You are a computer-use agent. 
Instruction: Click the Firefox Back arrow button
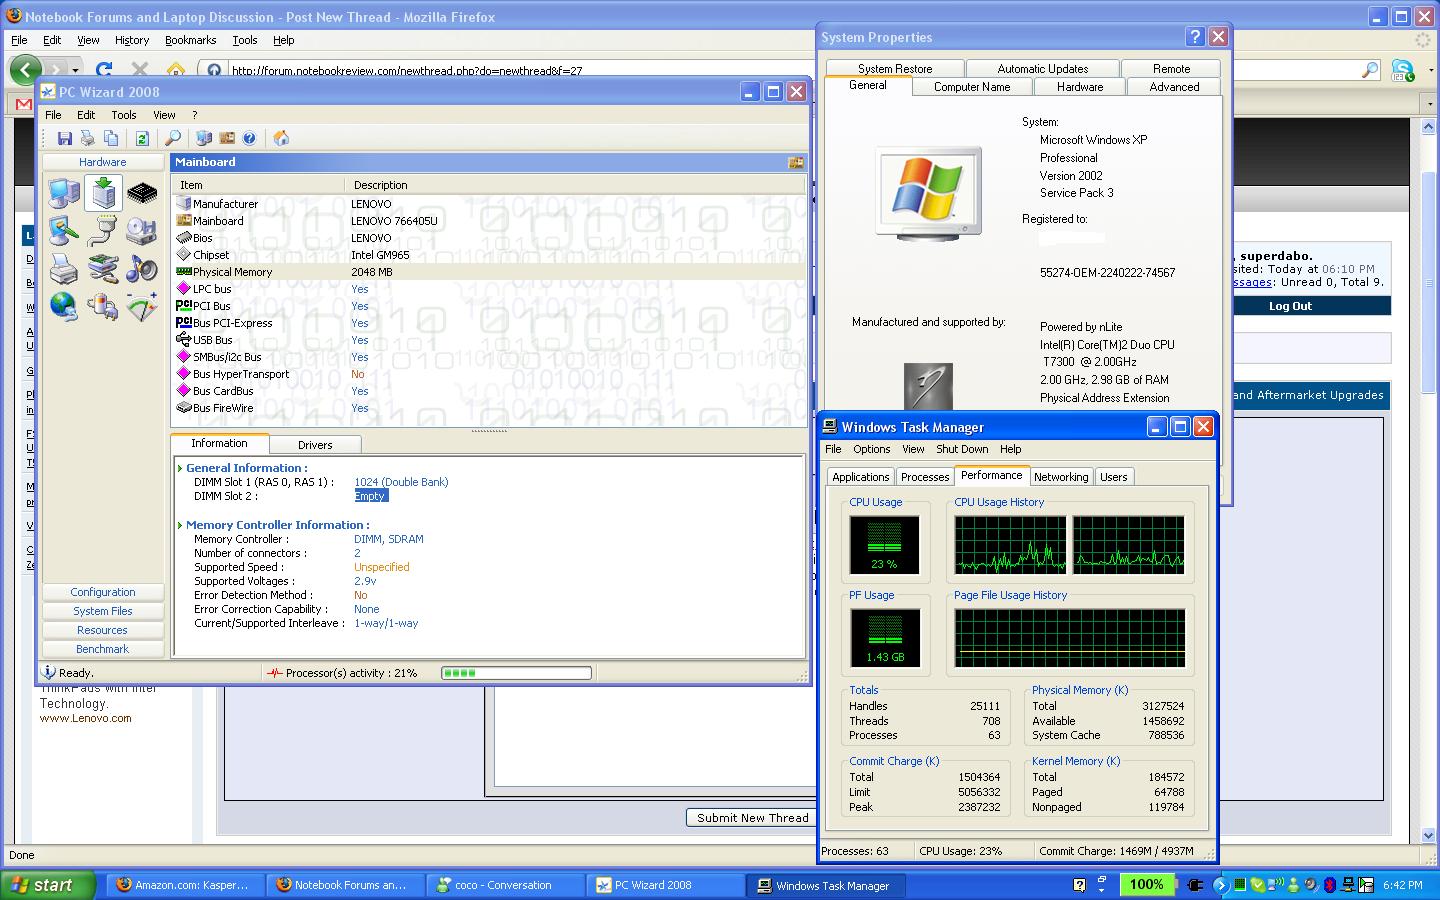[x=25, y=70]
